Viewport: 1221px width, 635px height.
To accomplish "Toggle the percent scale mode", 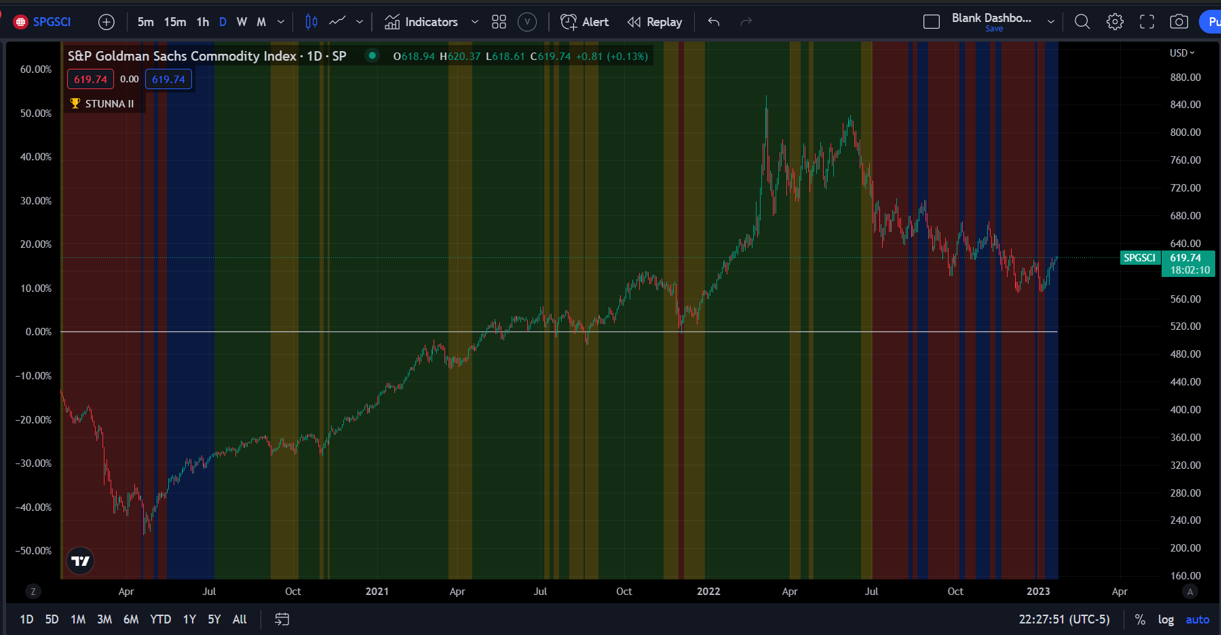I will 1140,620.
